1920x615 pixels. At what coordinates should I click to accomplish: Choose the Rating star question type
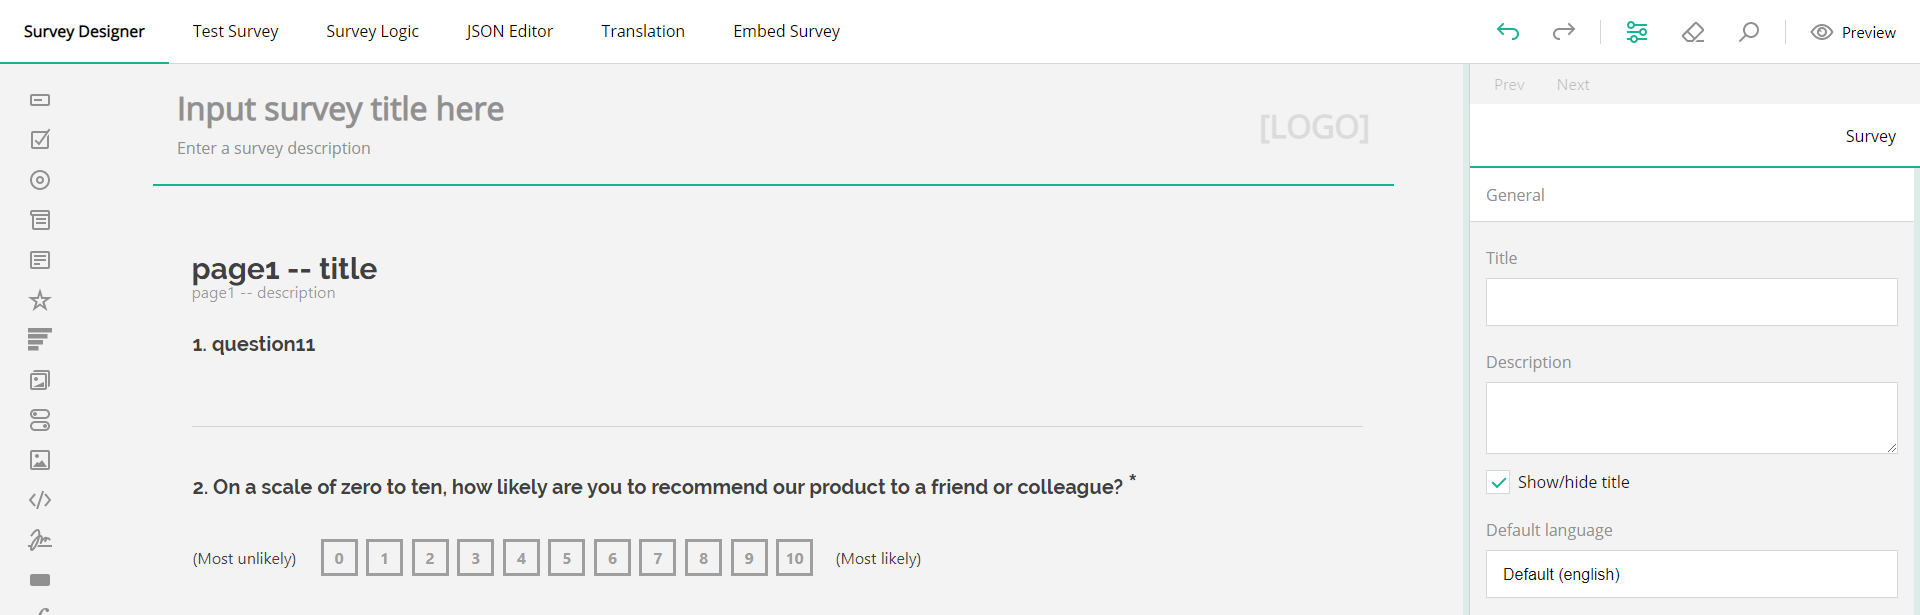40,300
